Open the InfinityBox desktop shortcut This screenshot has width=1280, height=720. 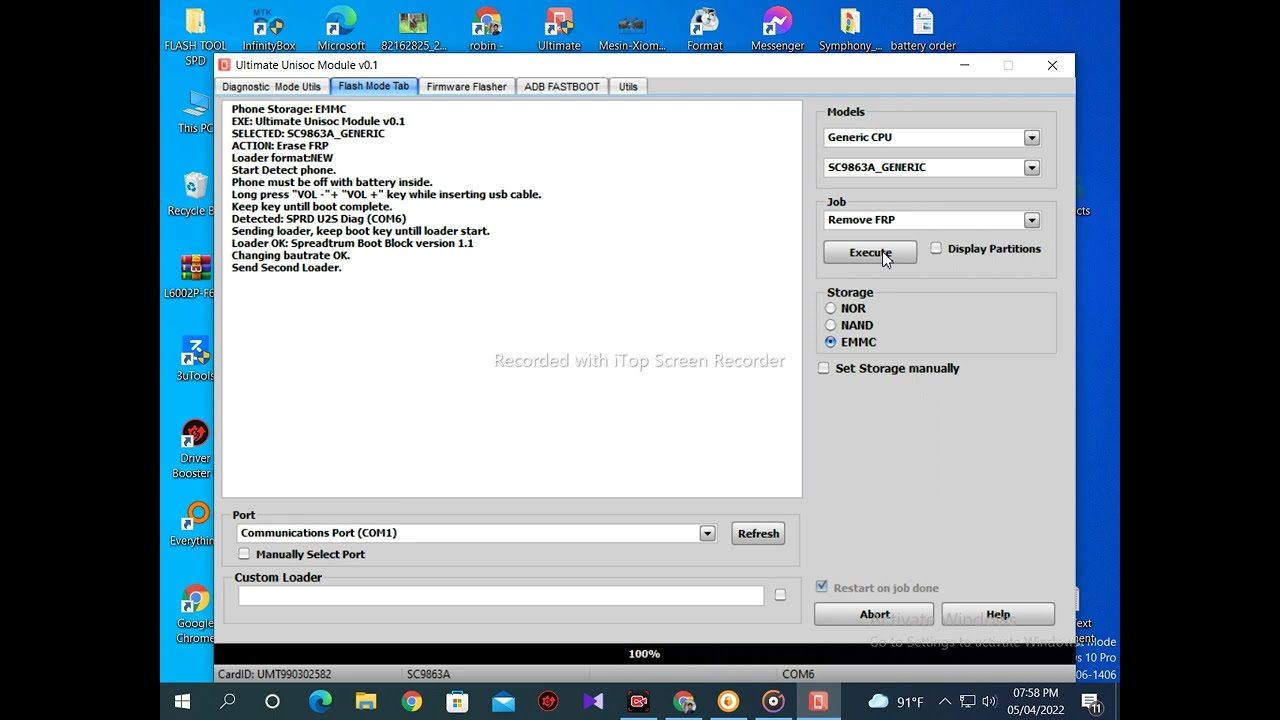pyautogui.click(x=268, y=30)
